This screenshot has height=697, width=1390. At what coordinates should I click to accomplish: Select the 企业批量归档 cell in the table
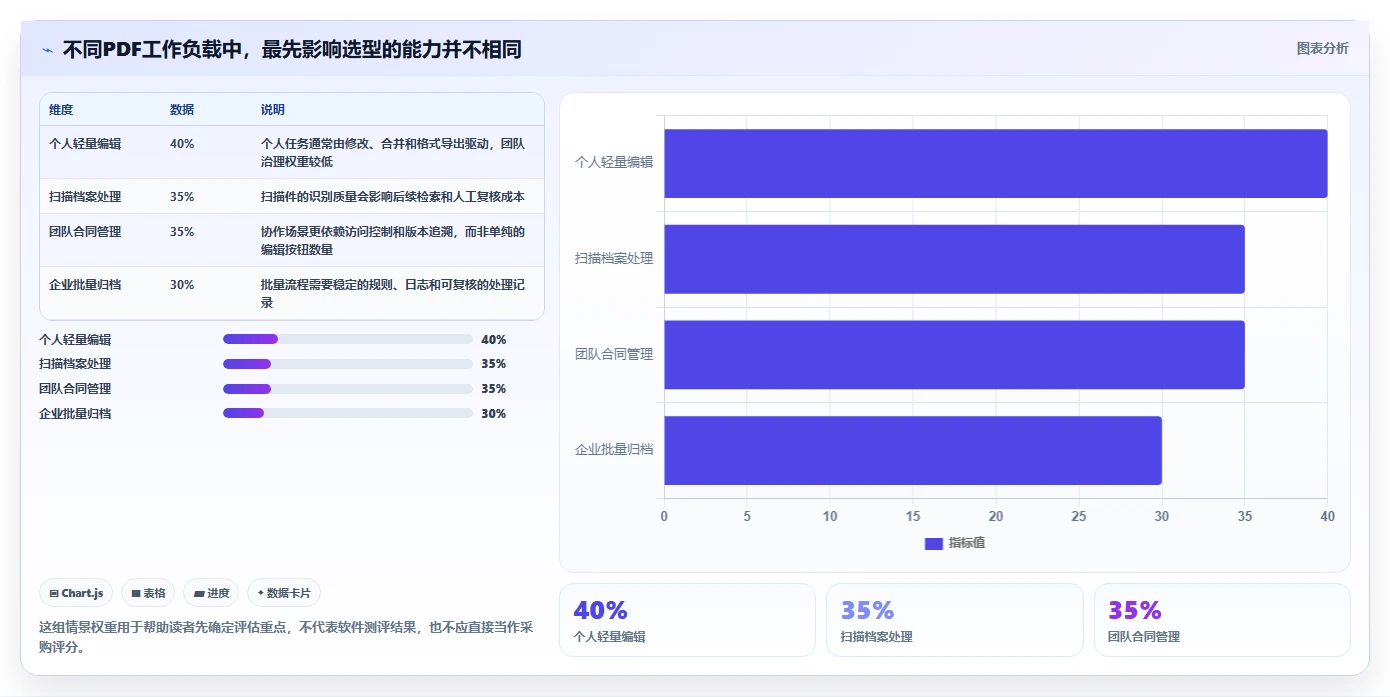pyautogui.click(x=85, y=285)
